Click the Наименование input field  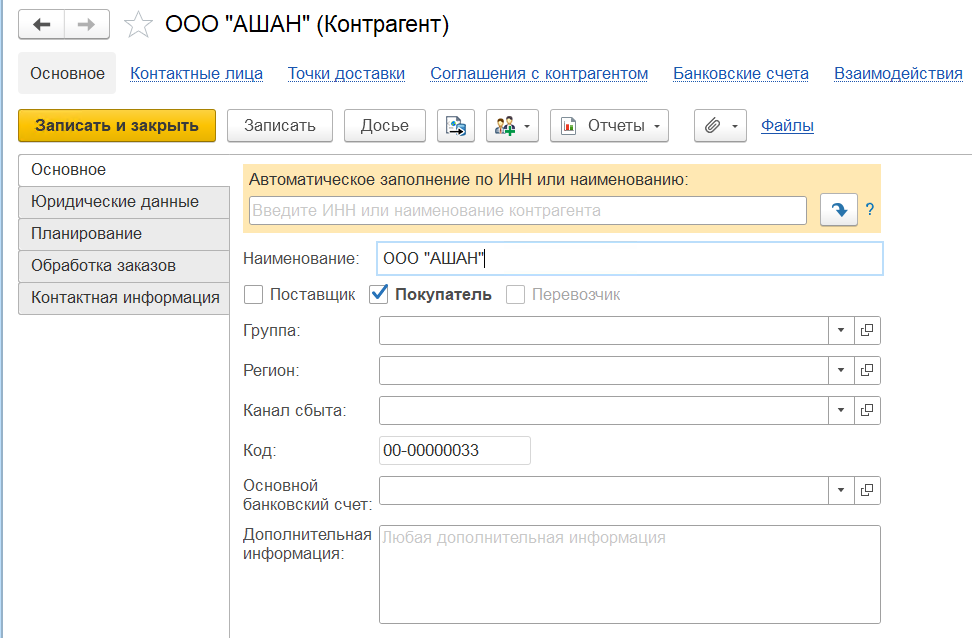[628, 259]
